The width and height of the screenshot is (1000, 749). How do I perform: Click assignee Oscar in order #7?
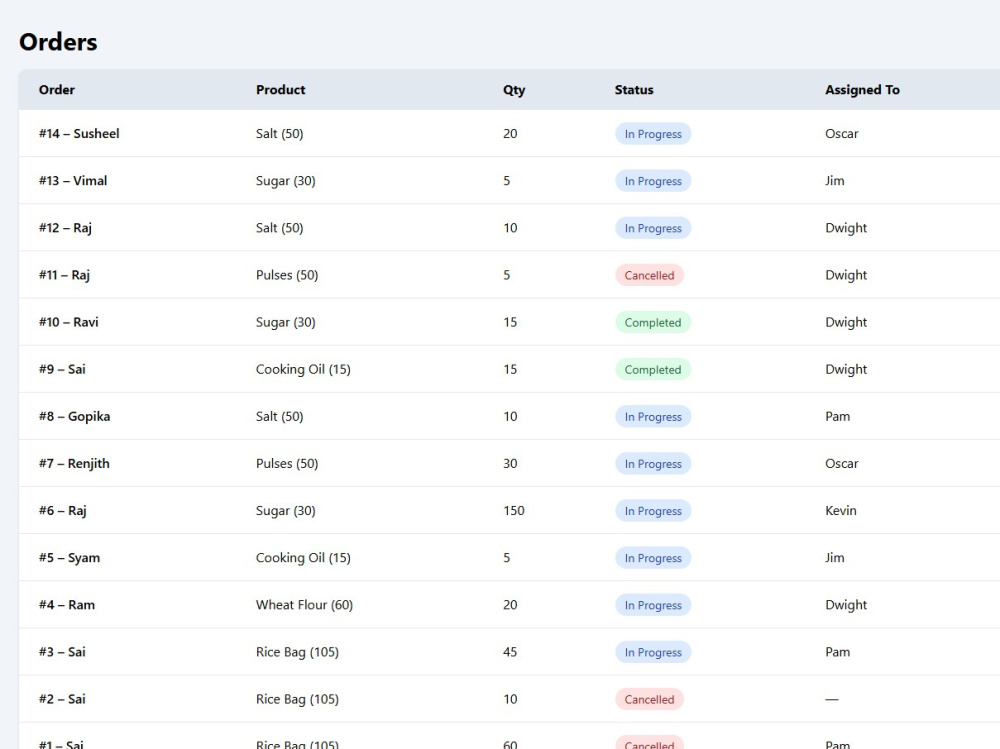[x=842, y=464]
